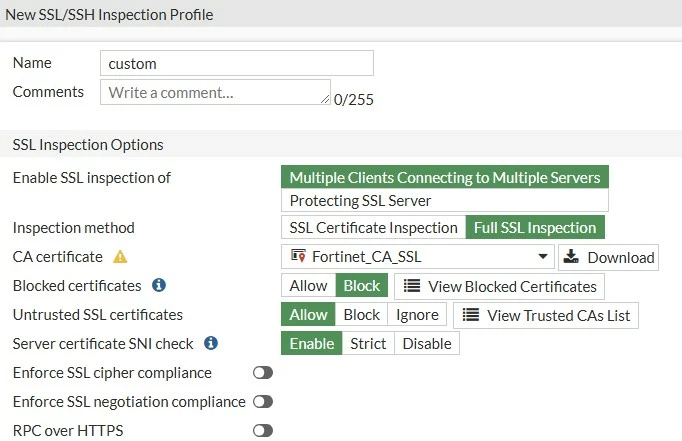
Task: Click the Untrusted SSL certificates label
Action: pos(98,314)
